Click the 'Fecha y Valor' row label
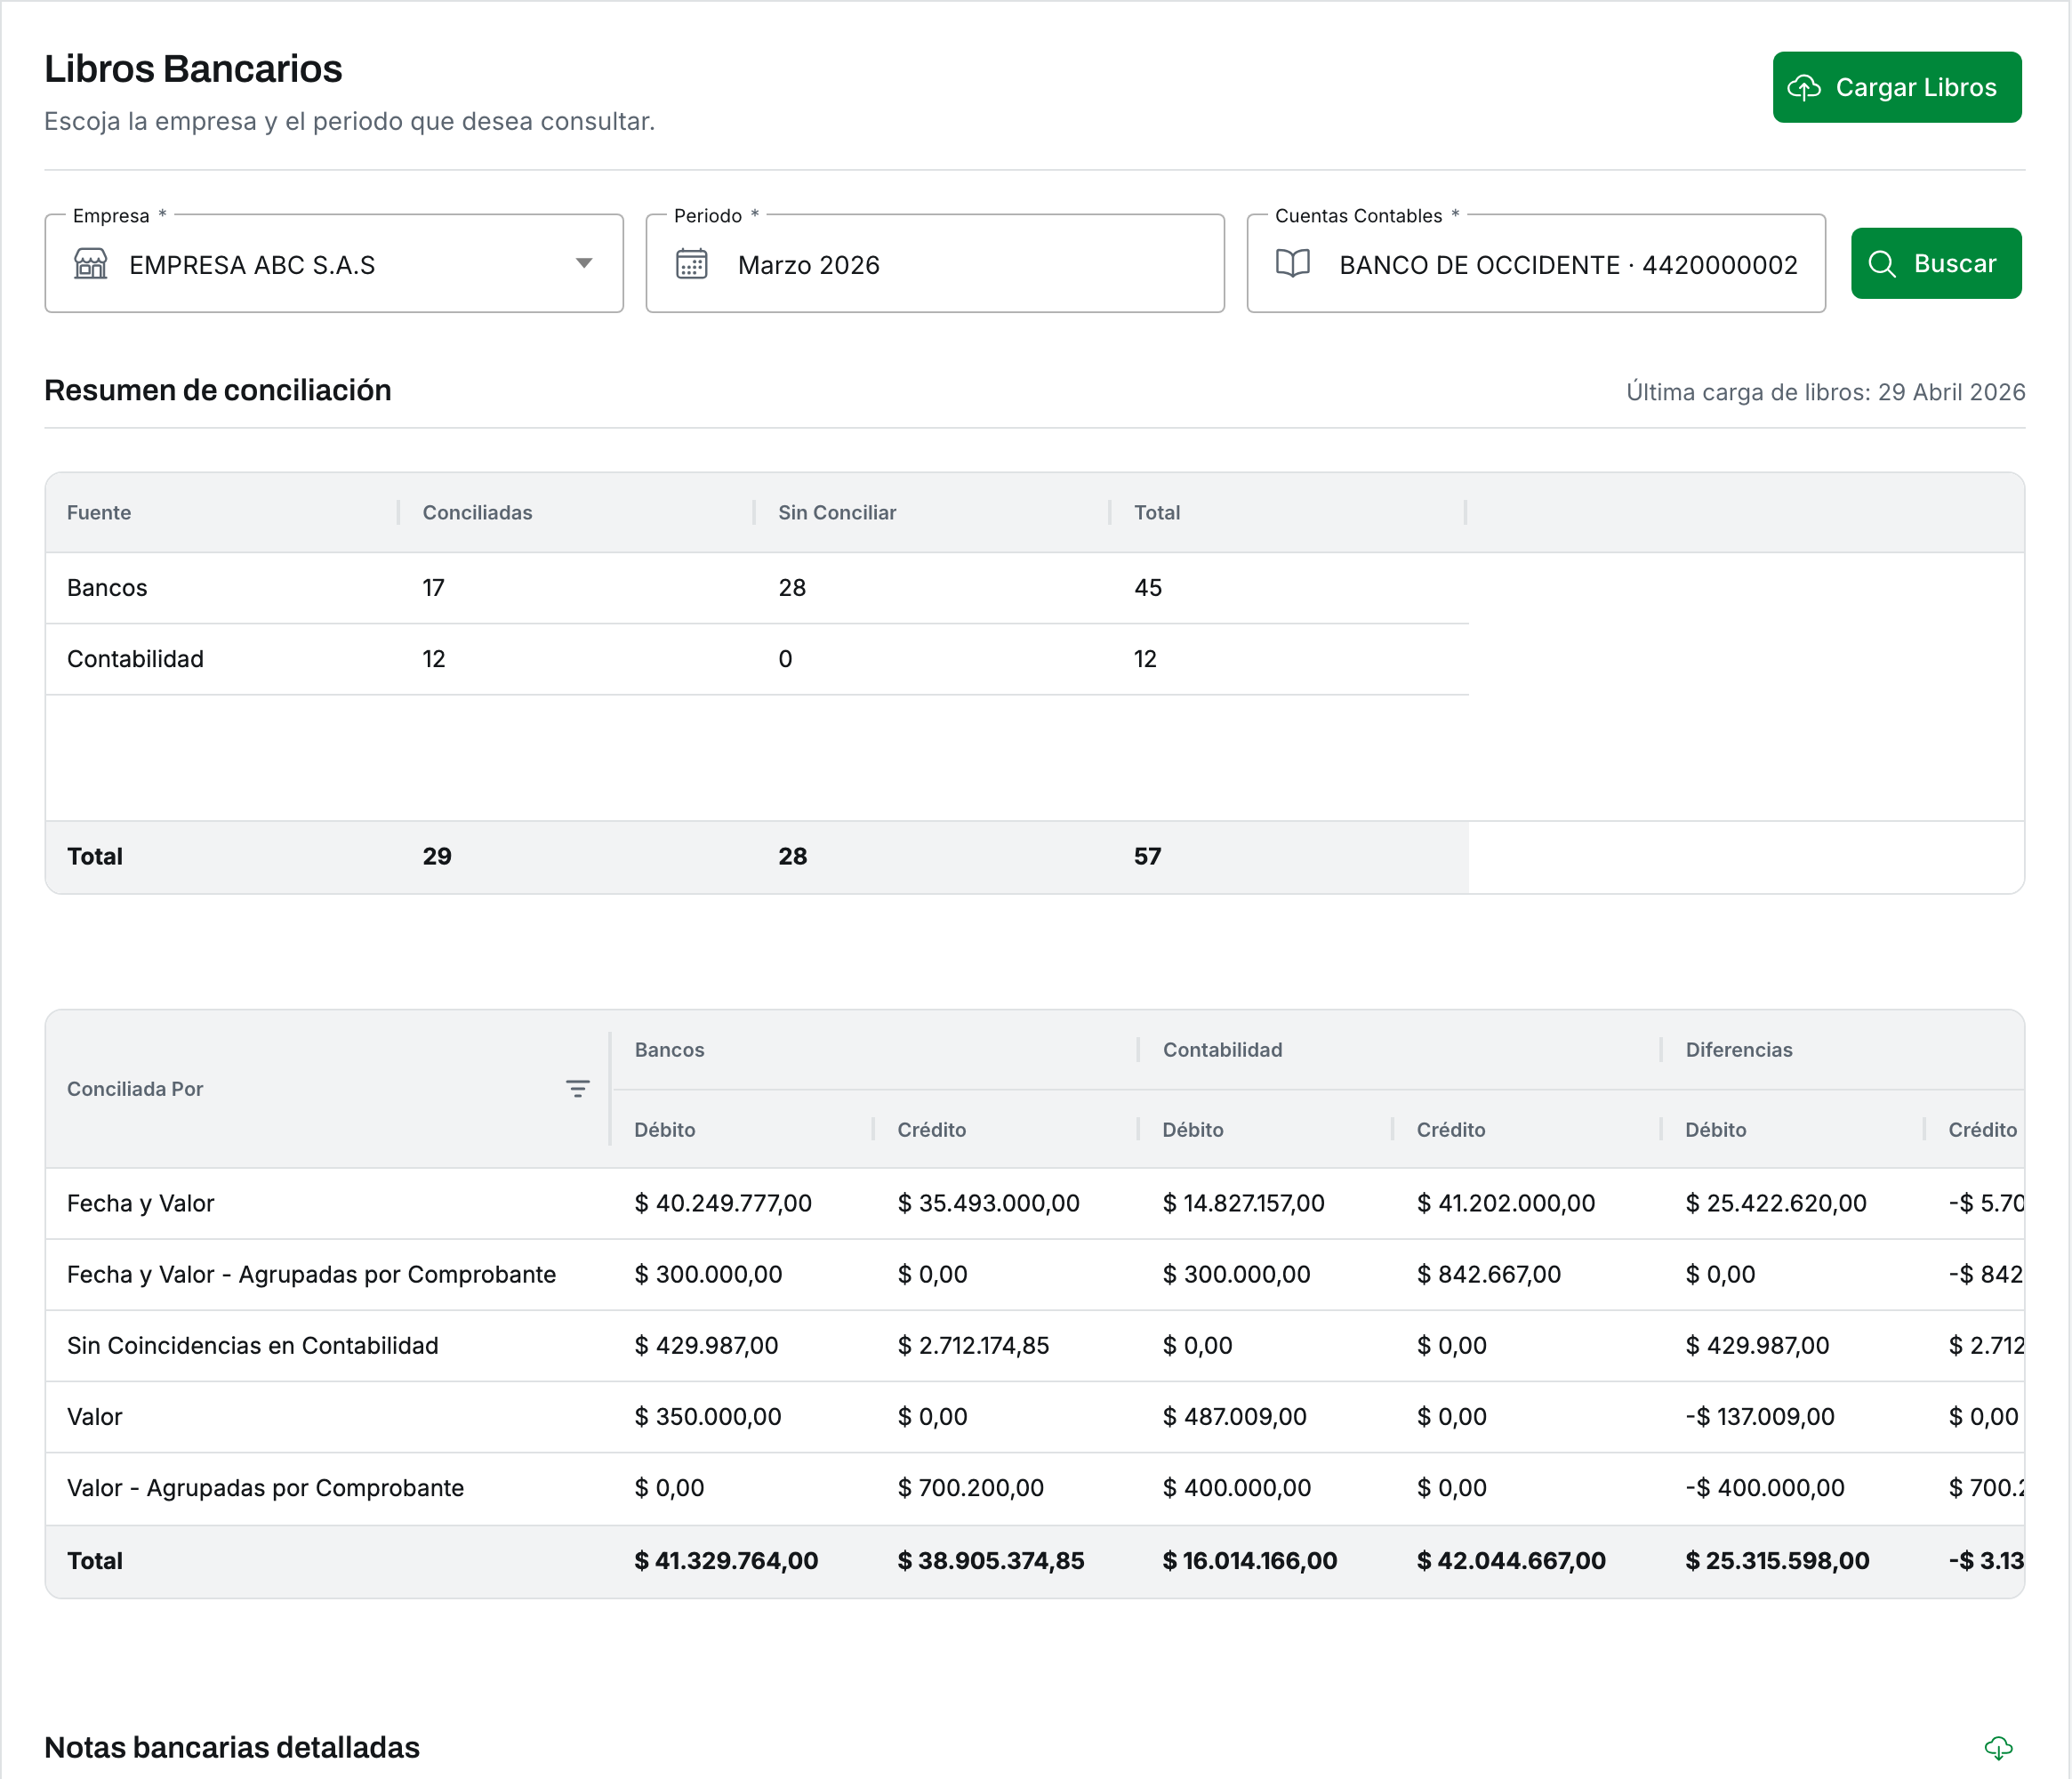This screenshot has height=1779, width=2072. [140, 1204]
